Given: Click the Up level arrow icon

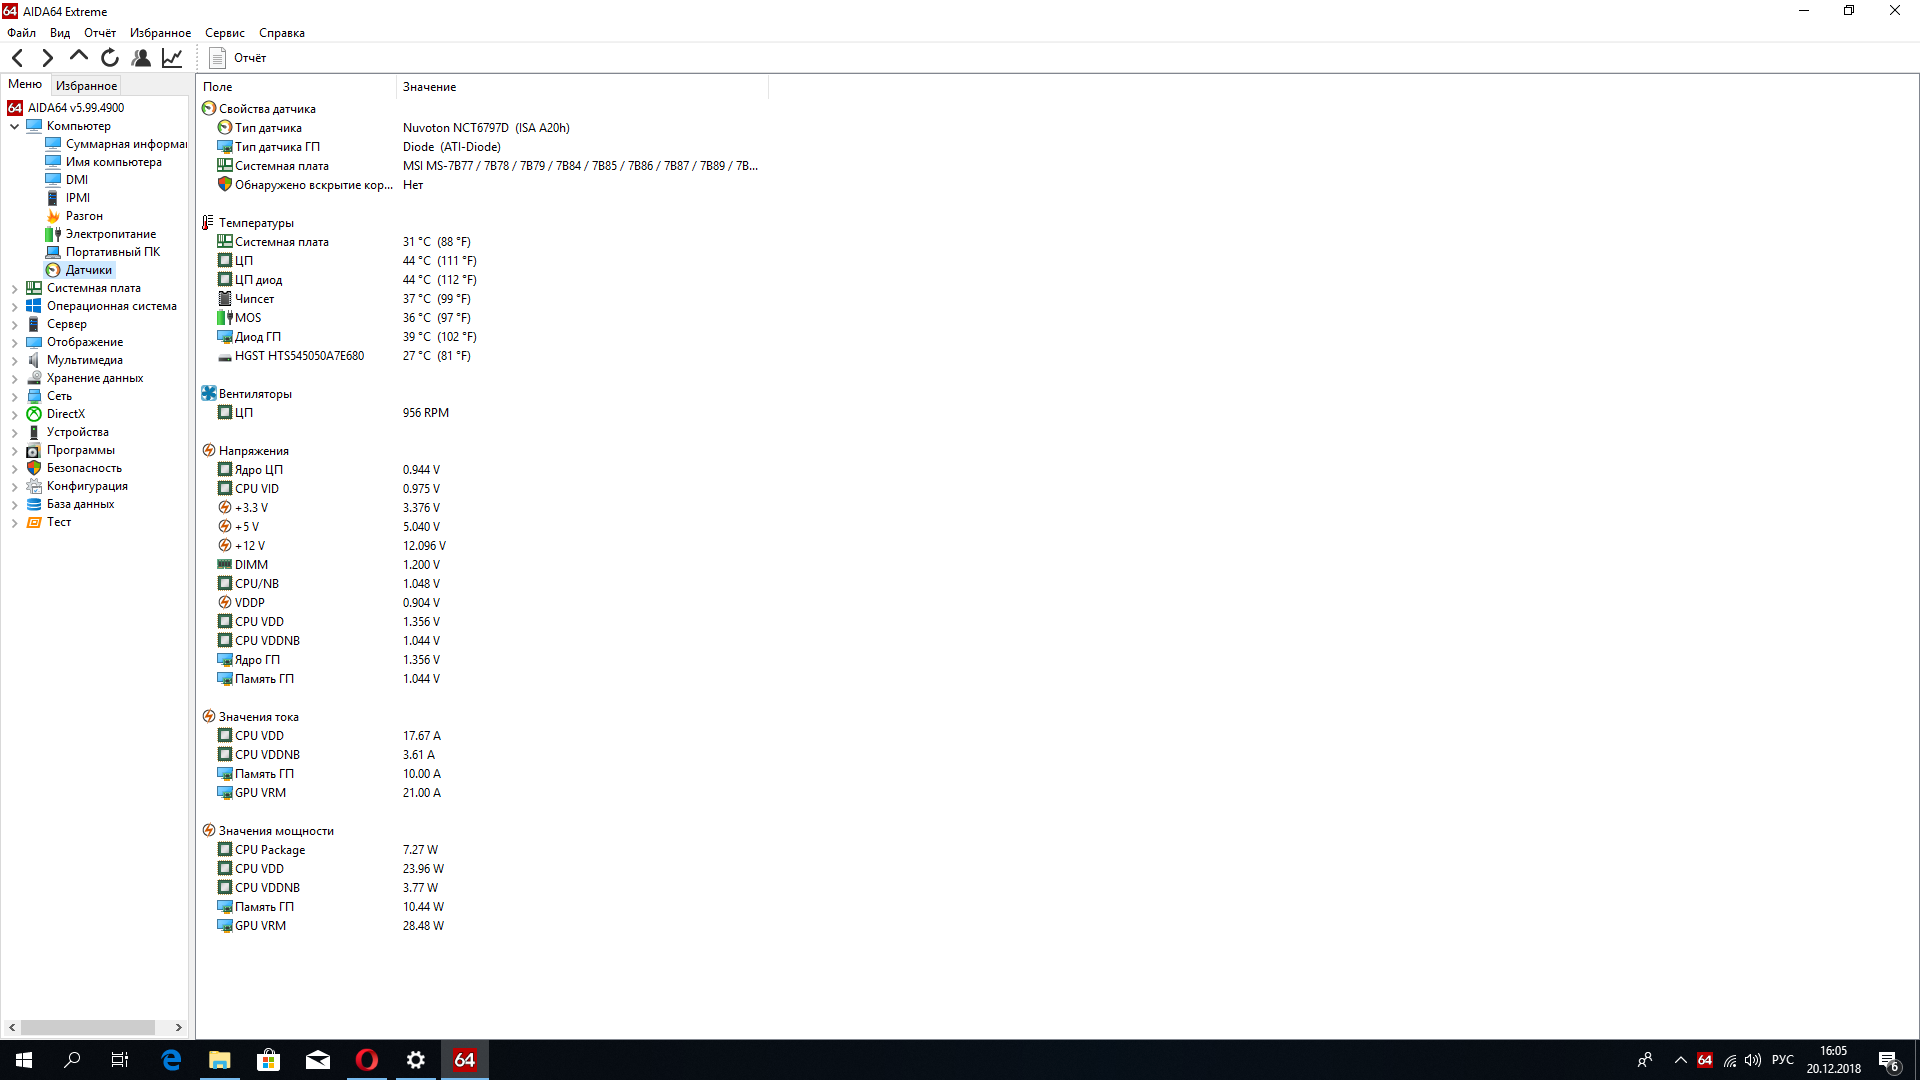Looking at the screenshot, I should (78, 57).
